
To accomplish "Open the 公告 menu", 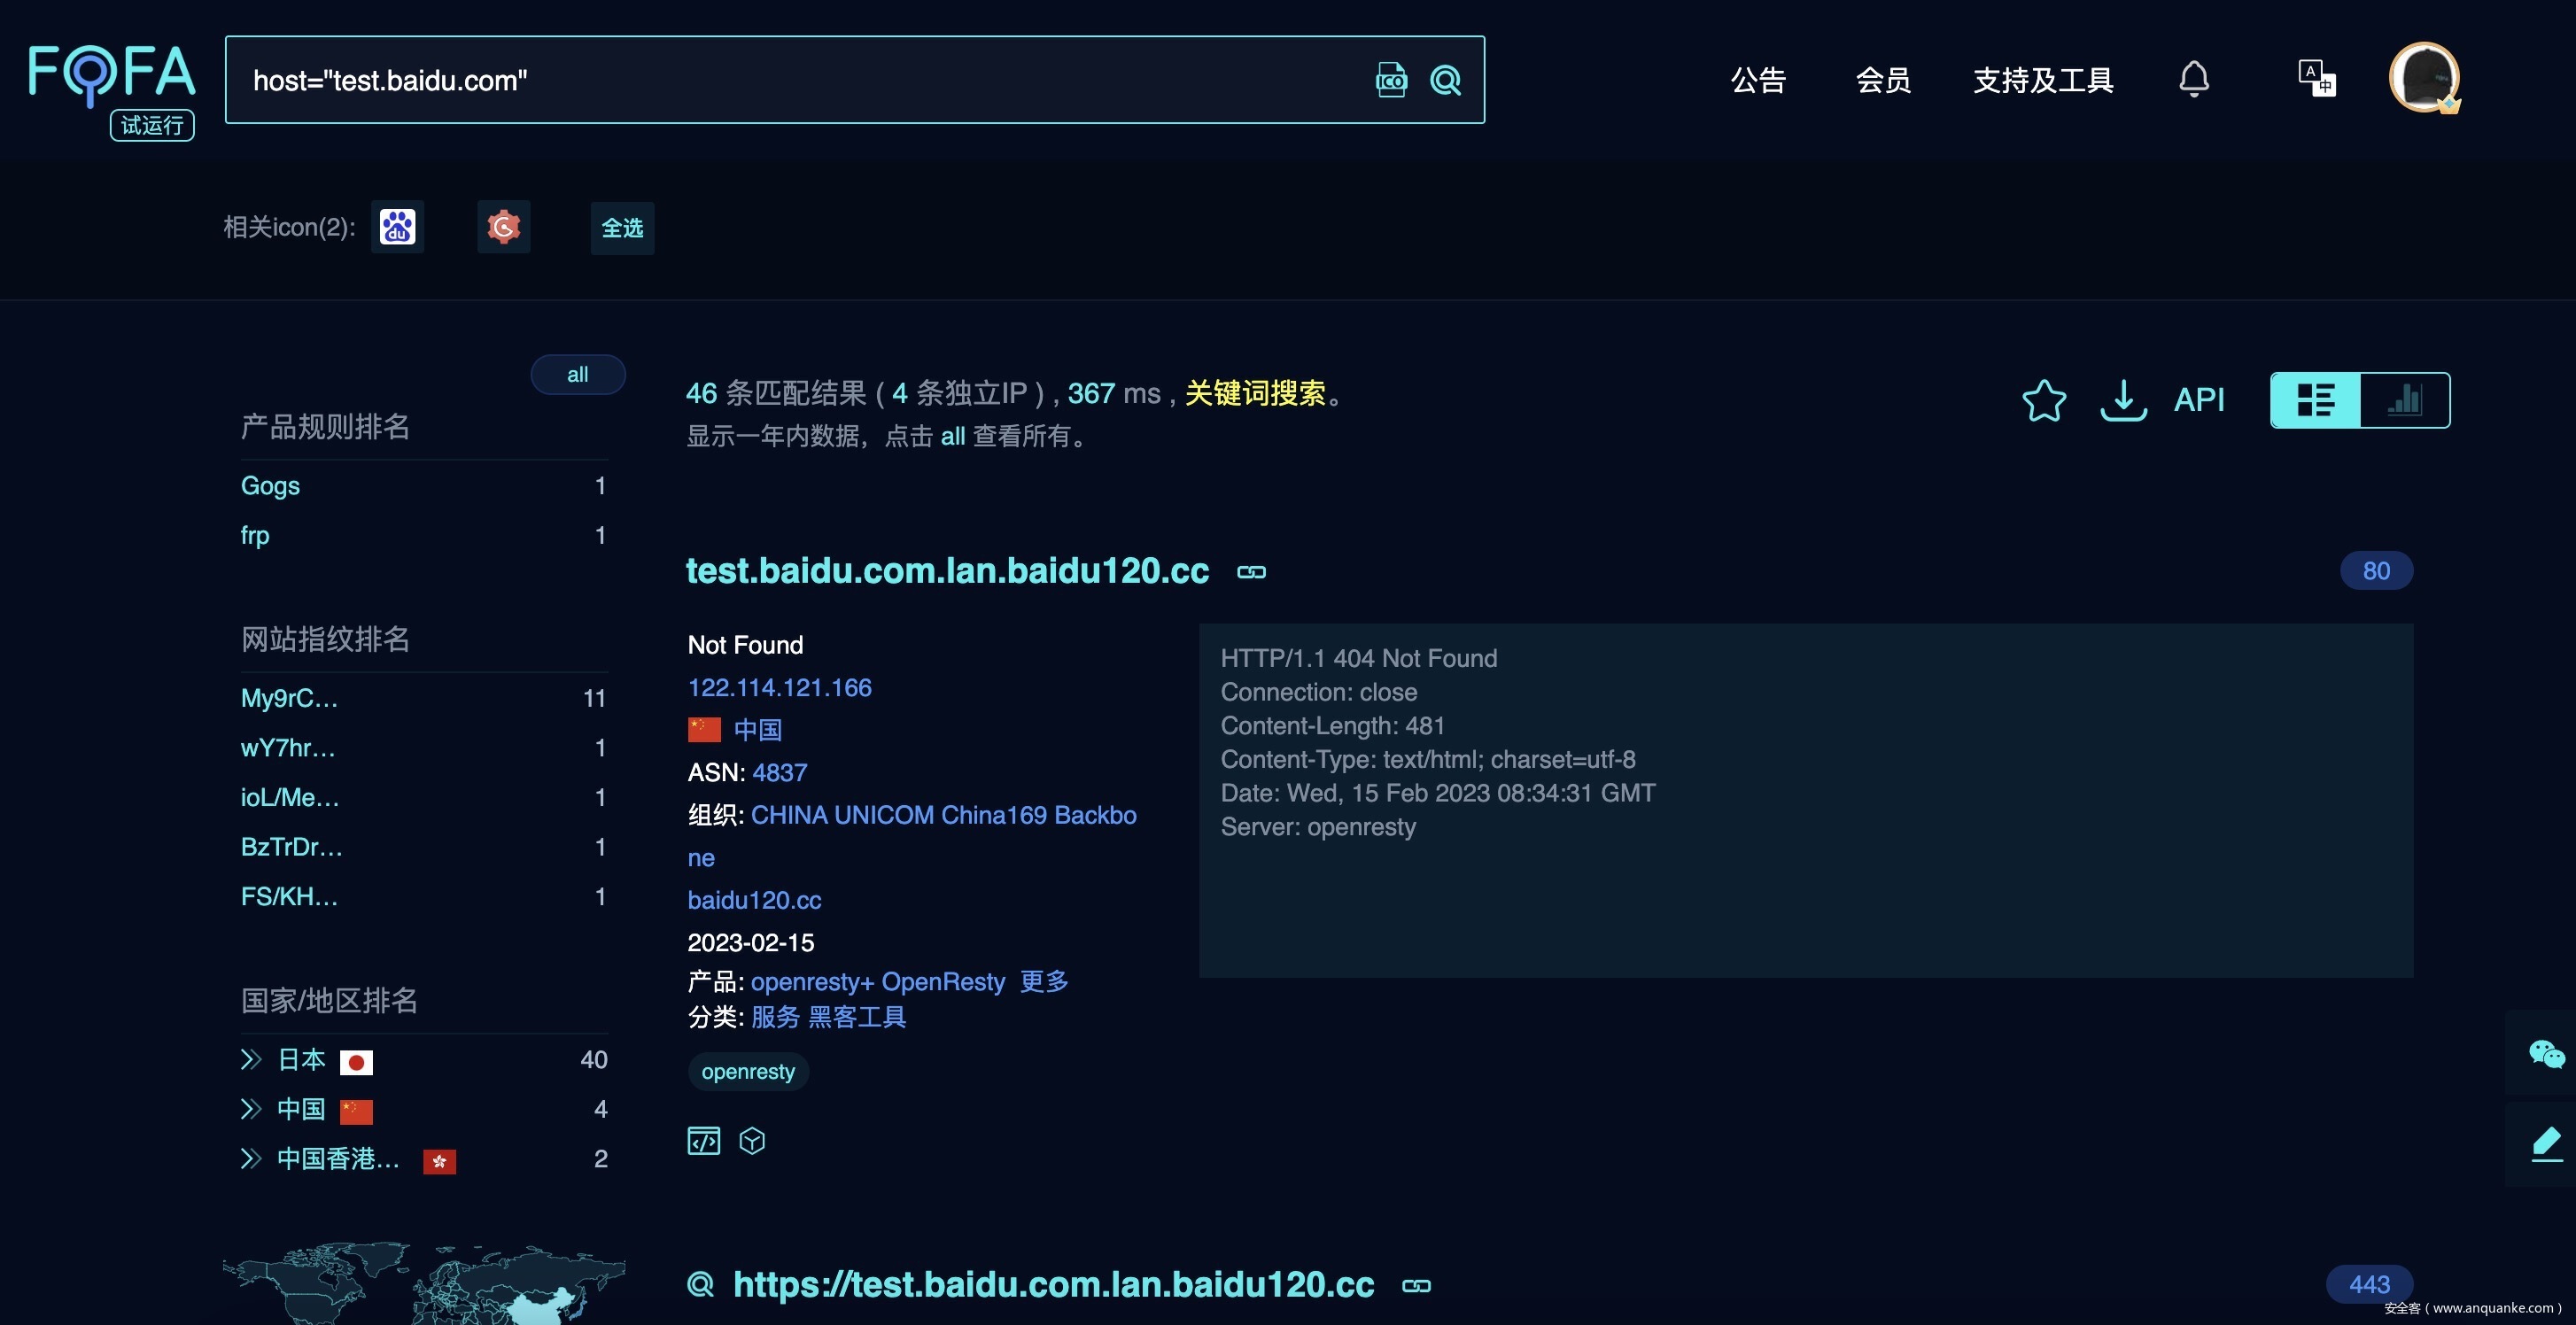I will [x=1758, y=80].
